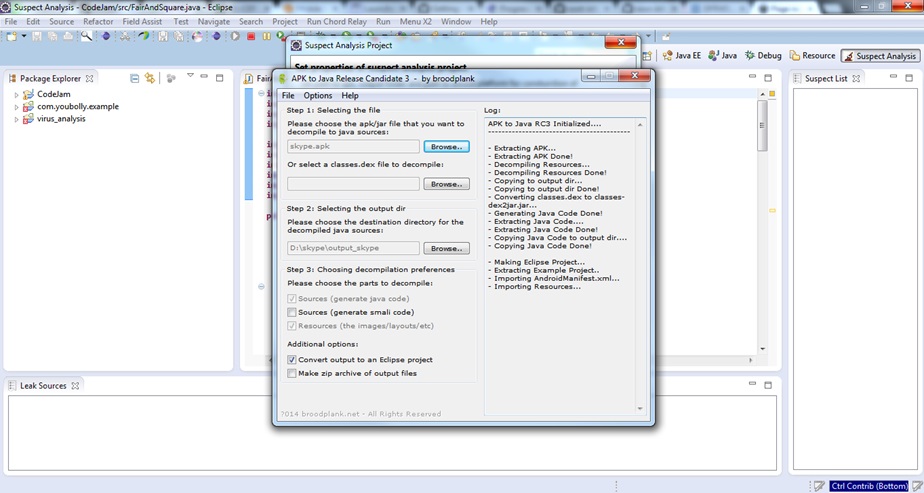
Task: Maximize the Suspect List view
Action: coord(909,78)
